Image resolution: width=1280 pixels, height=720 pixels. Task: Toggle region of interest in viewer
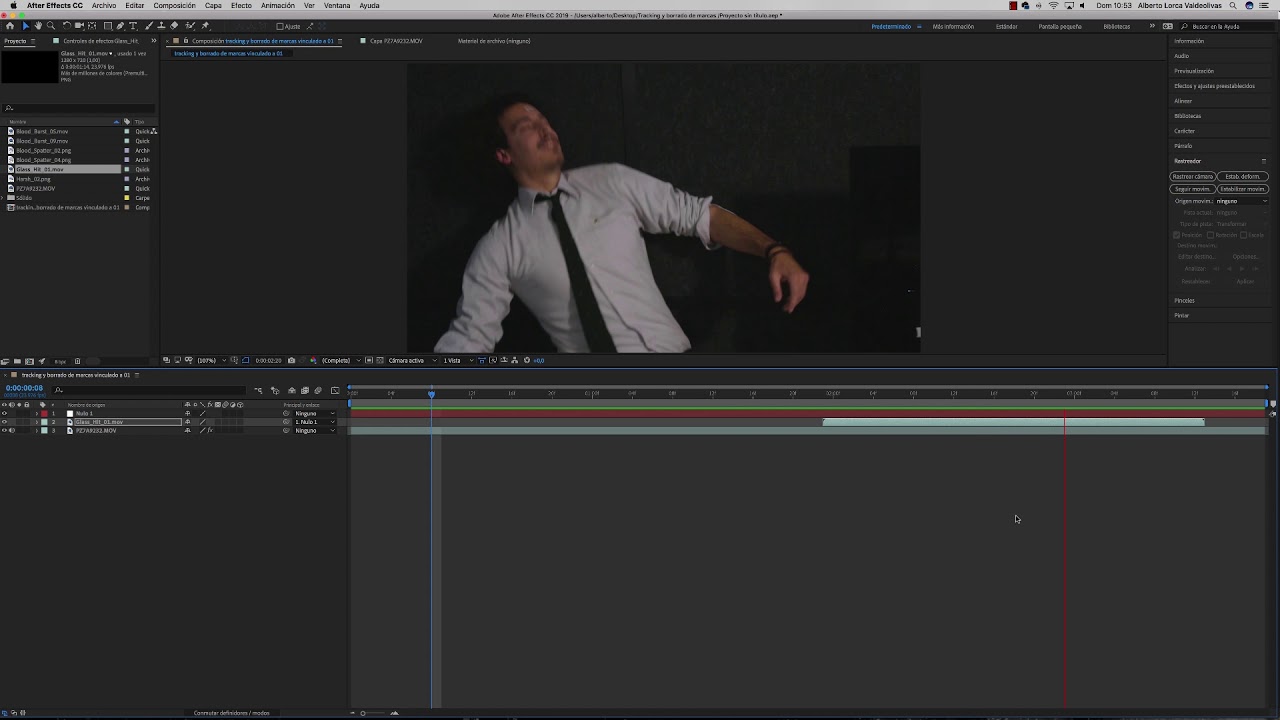(x=369, y=360)
